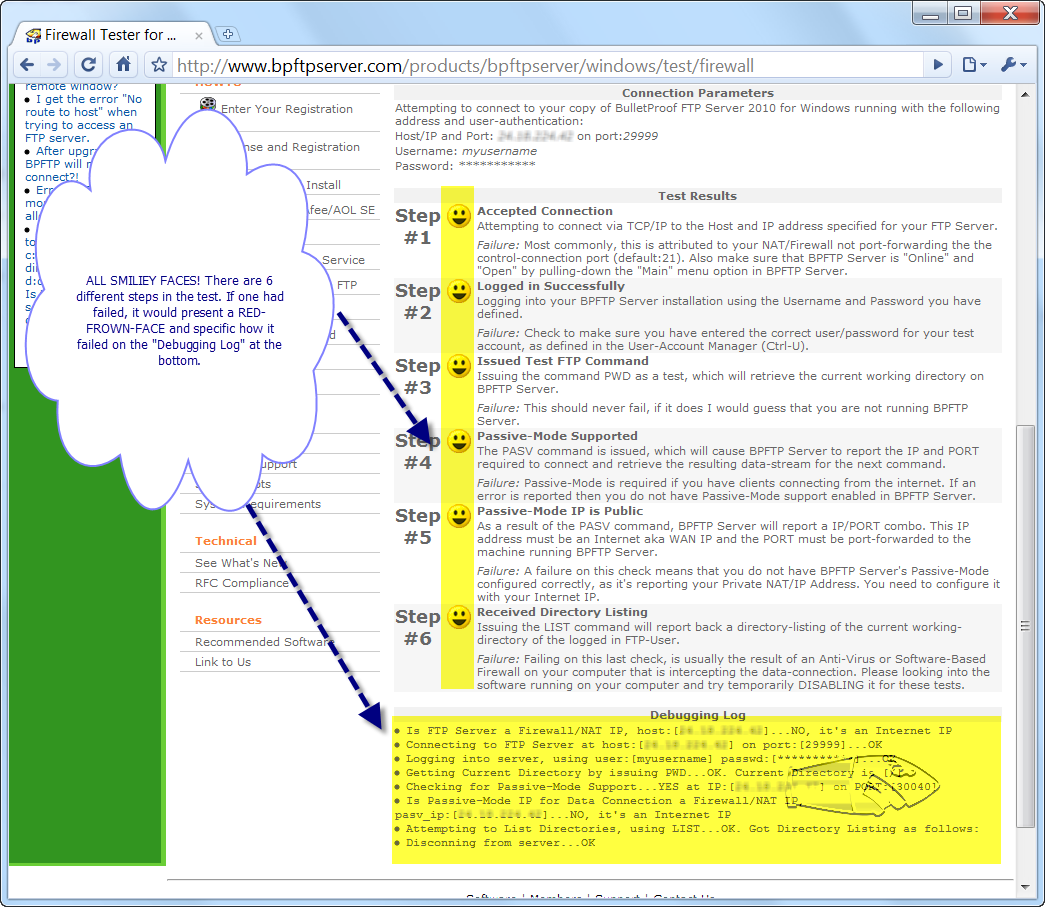Screen dimensions: 1045x907
Task: Click the 'Step #5' label
Action: (417, 526)
